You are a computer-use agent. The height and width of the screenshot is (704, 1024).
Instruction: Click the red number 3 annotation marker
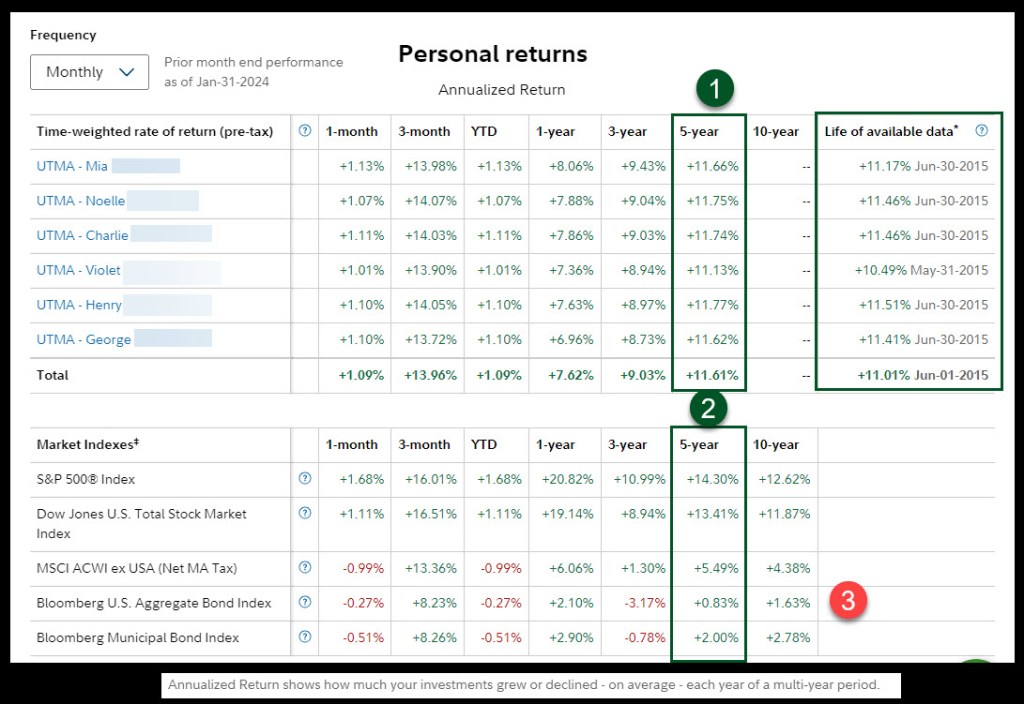(848, 601)
